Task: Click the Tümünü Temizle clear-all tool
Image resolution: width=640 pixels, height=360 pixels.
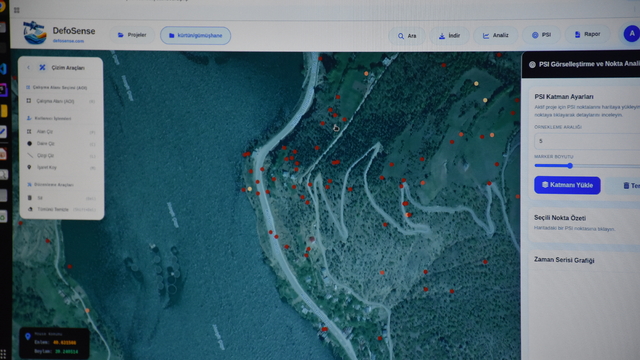Action: 61,209
